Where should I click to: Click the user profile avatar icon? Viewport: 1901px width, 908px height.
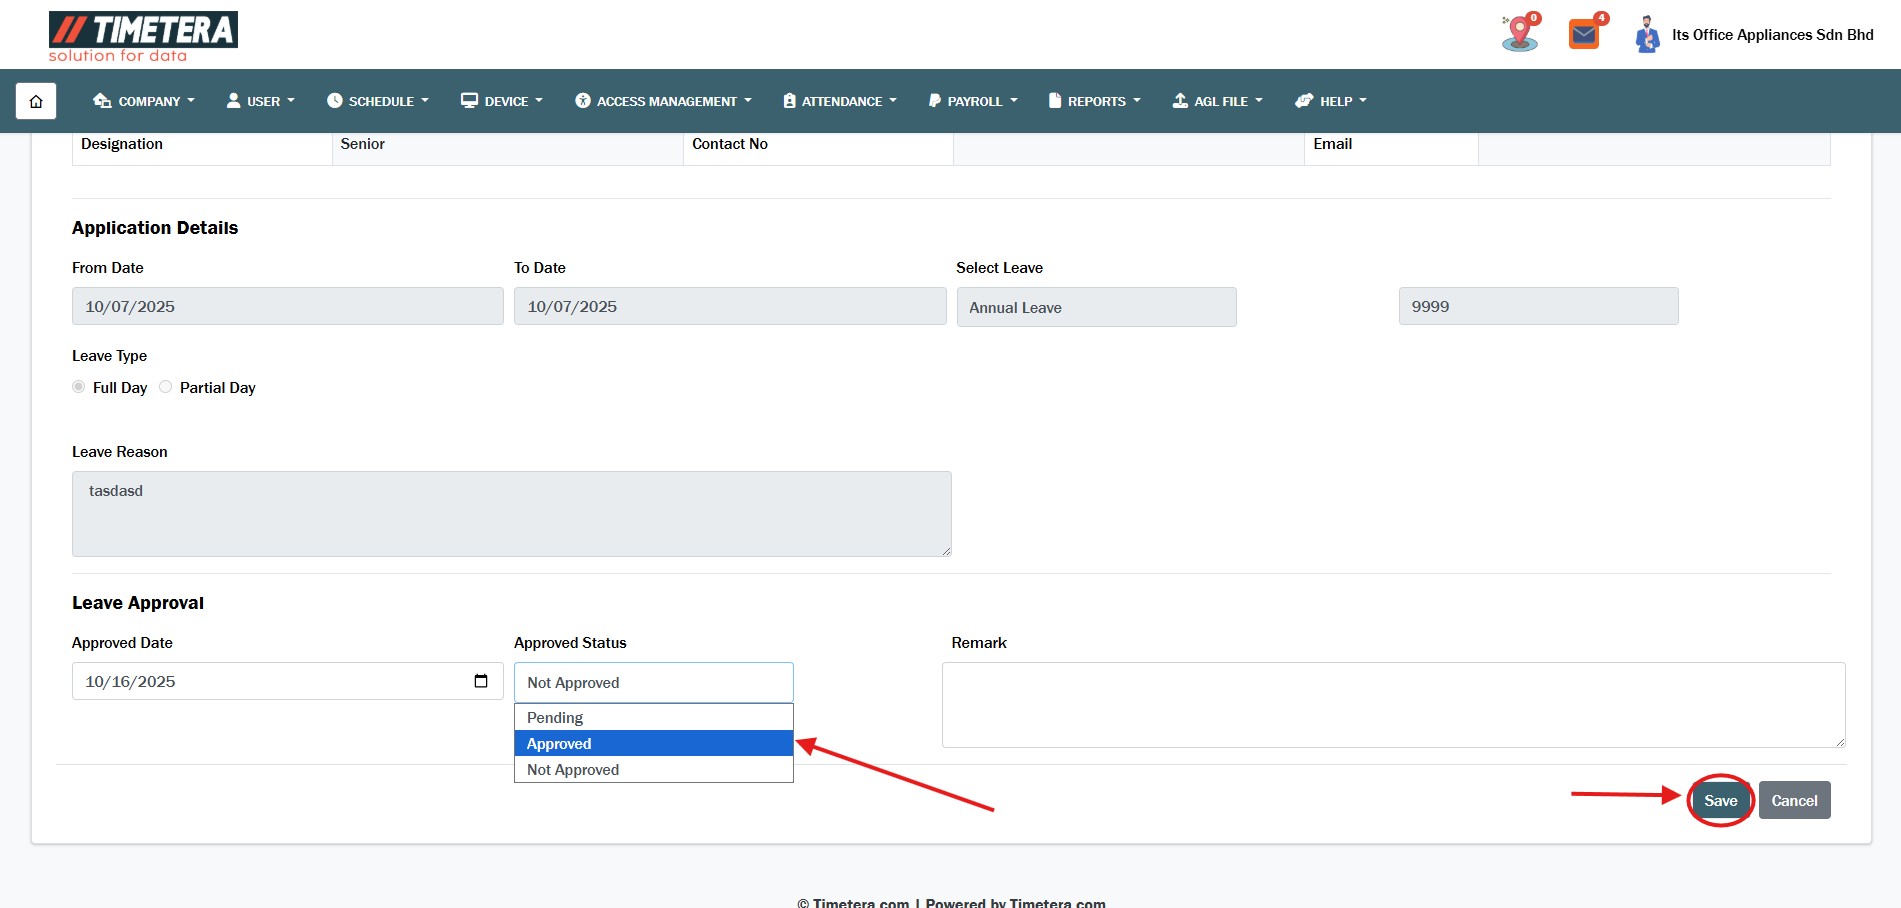[1646, 35]
